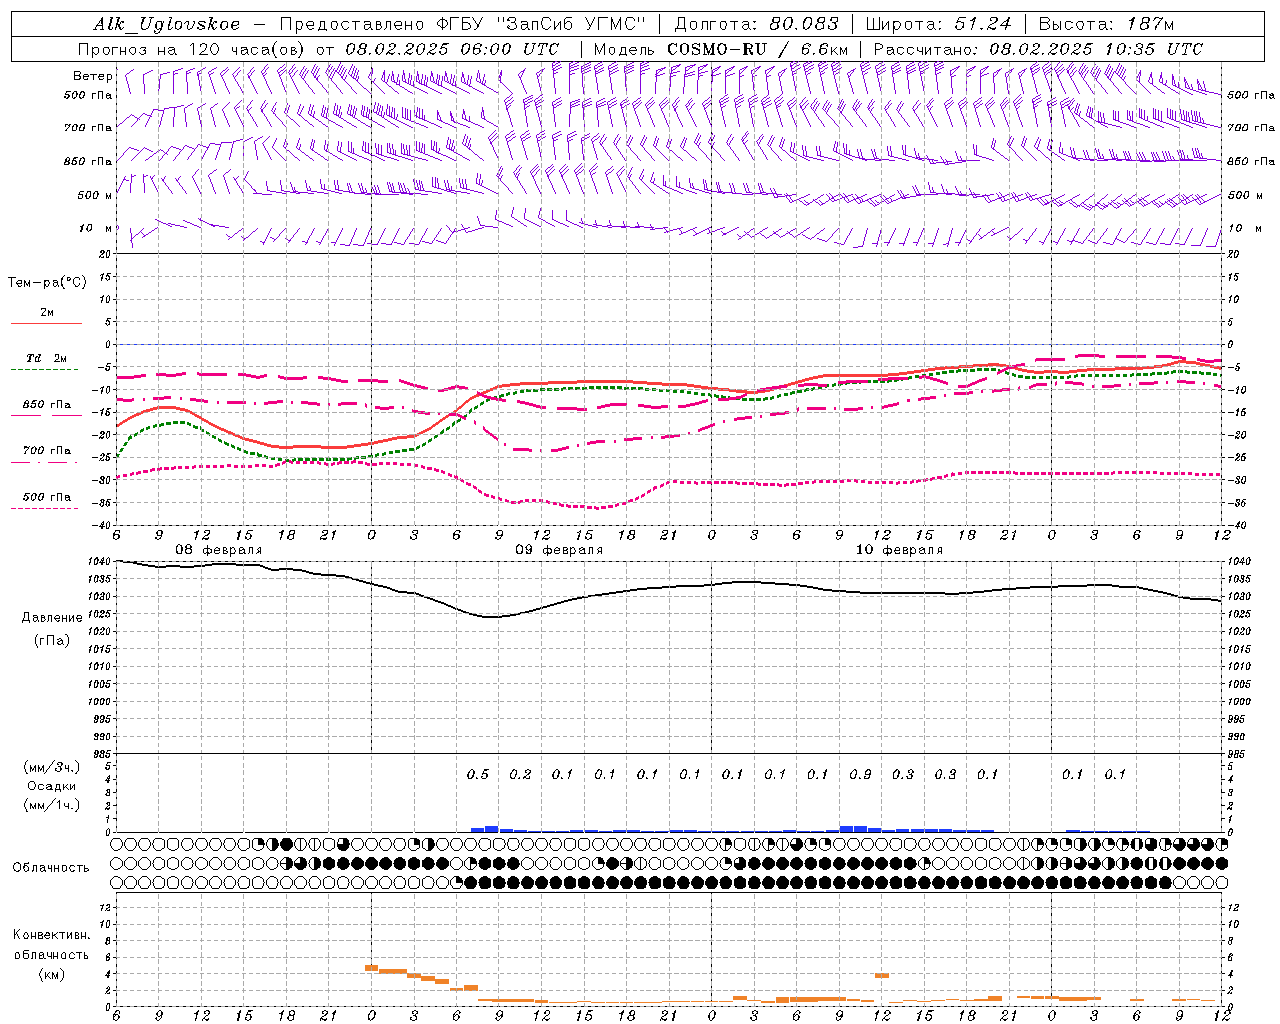Click the Конвективн. label
This screenshot has height=1024, width=1280.
[51, 935]
